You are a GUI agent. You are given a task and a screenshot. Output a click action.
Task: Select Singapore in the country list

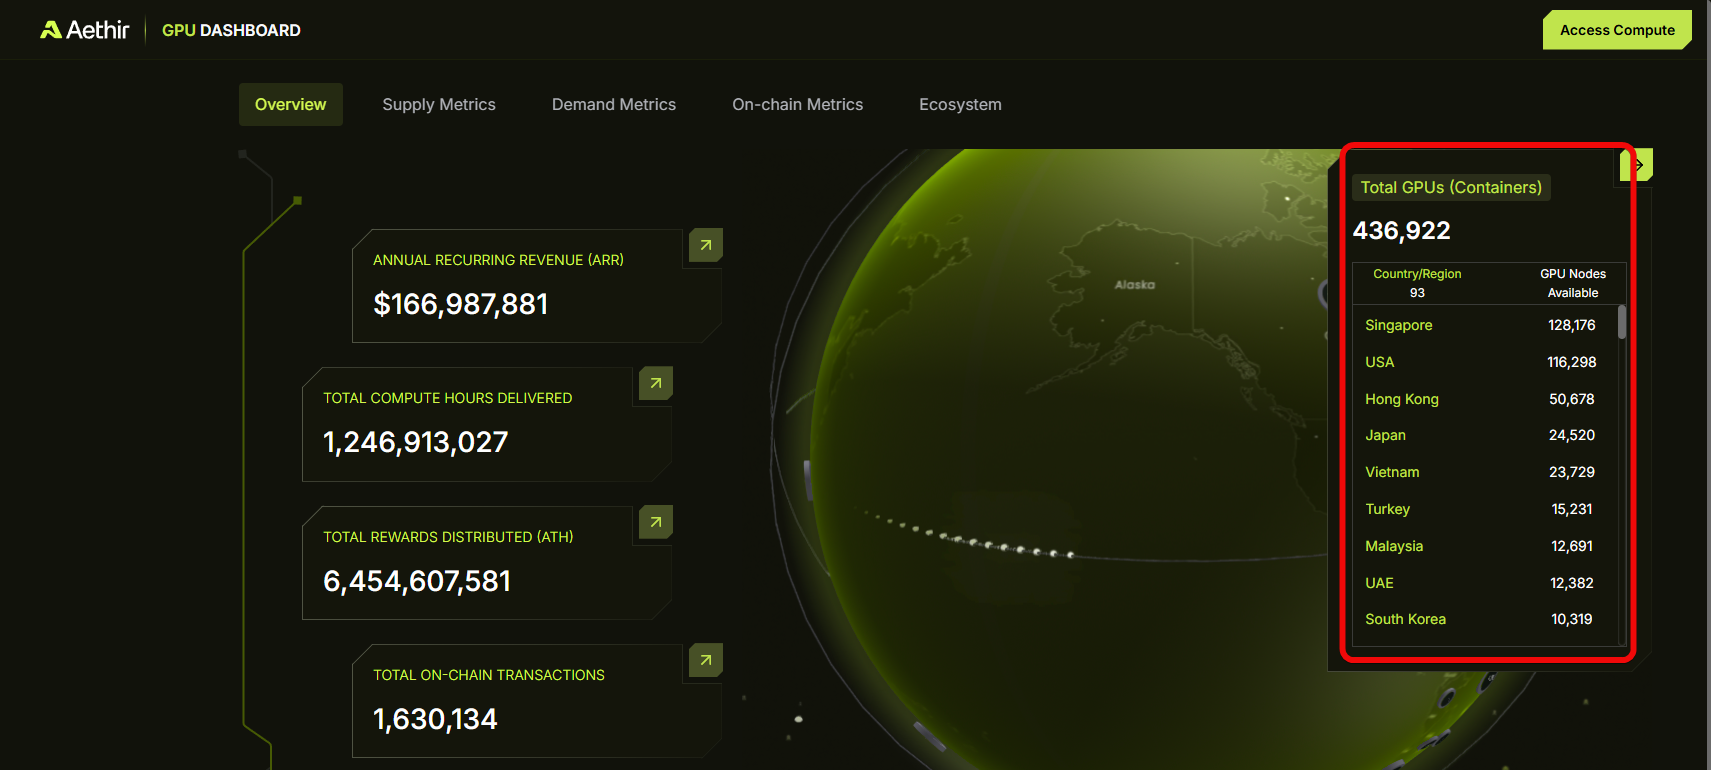tap(1399, 325)
